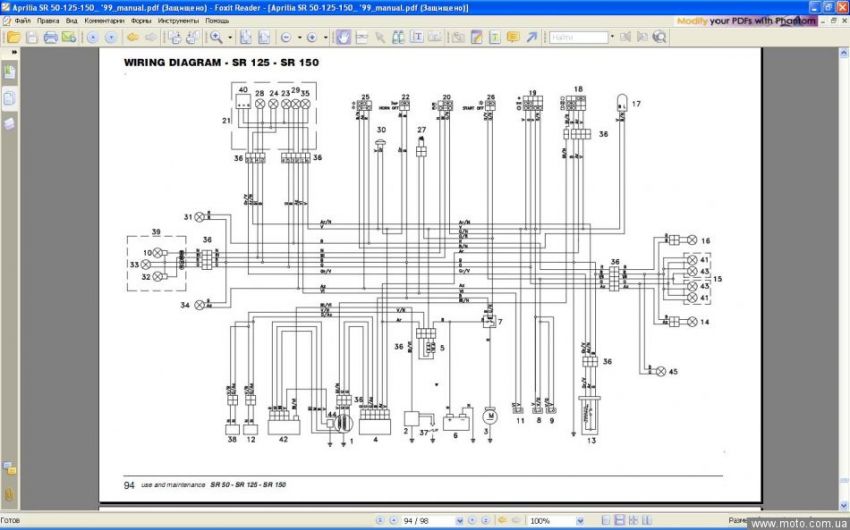Print the PDF with the printer icon

point(50,37)
